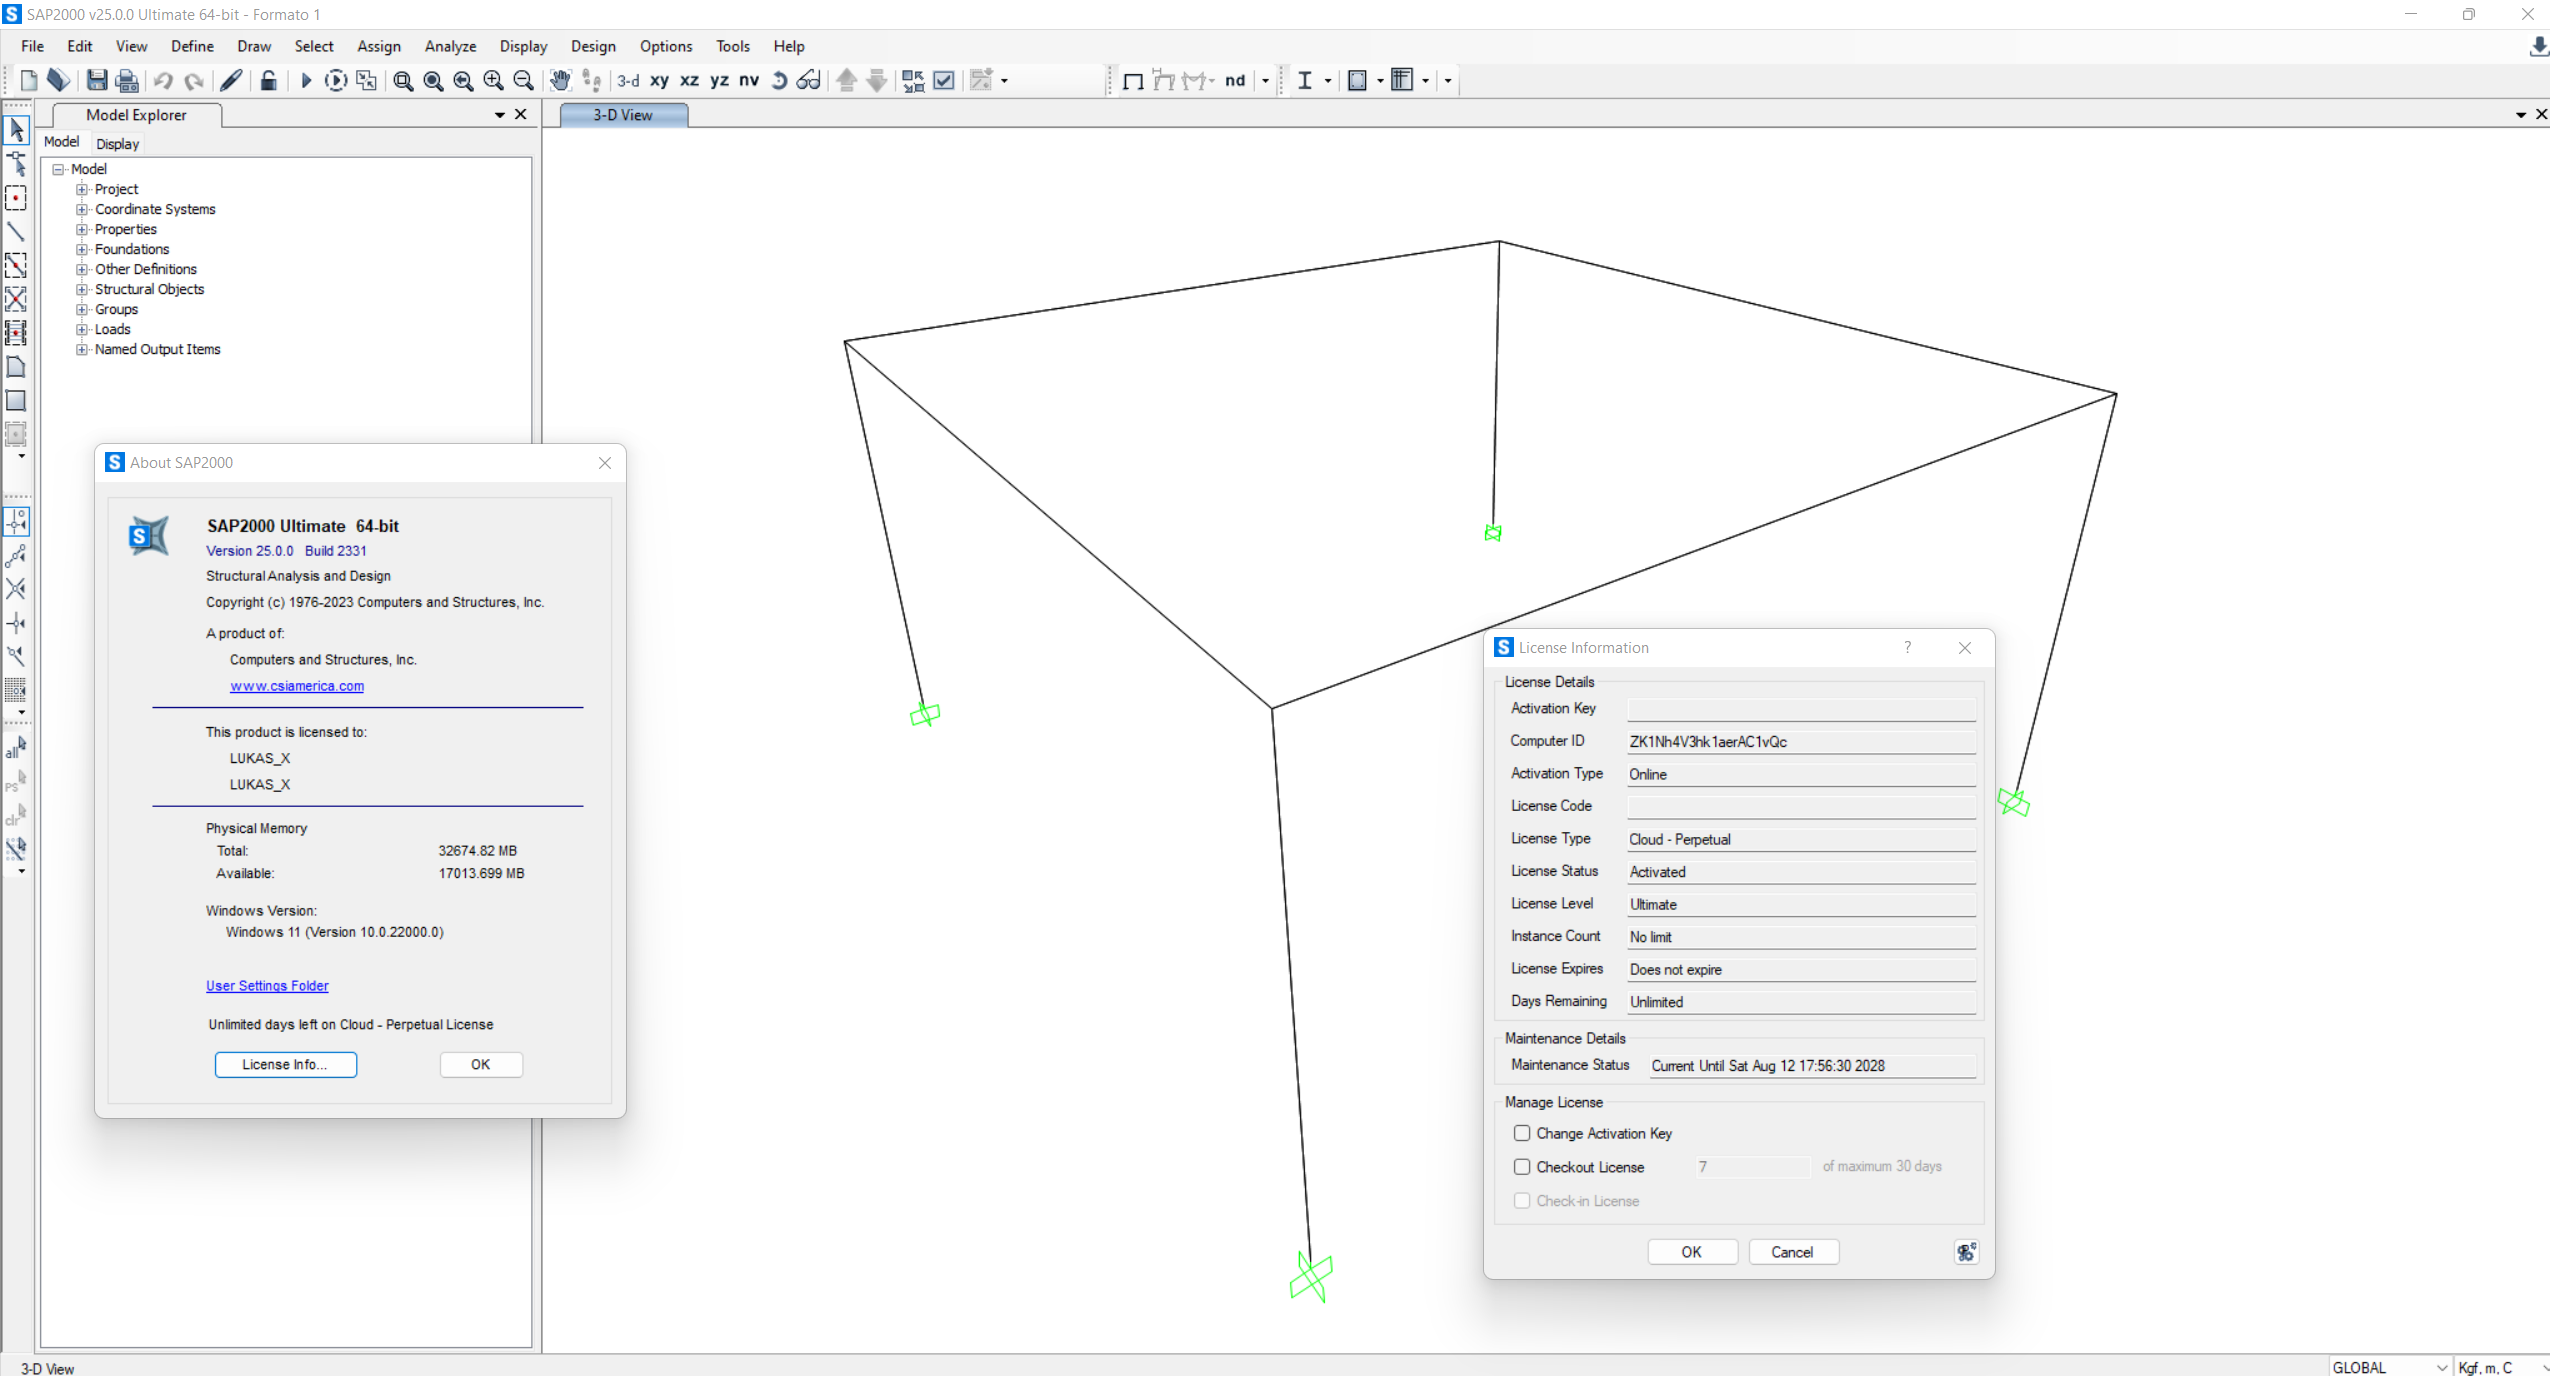Expand the Loads tree node
The height and width of the screenshot is (1376, 2550).
click(82, 329)
